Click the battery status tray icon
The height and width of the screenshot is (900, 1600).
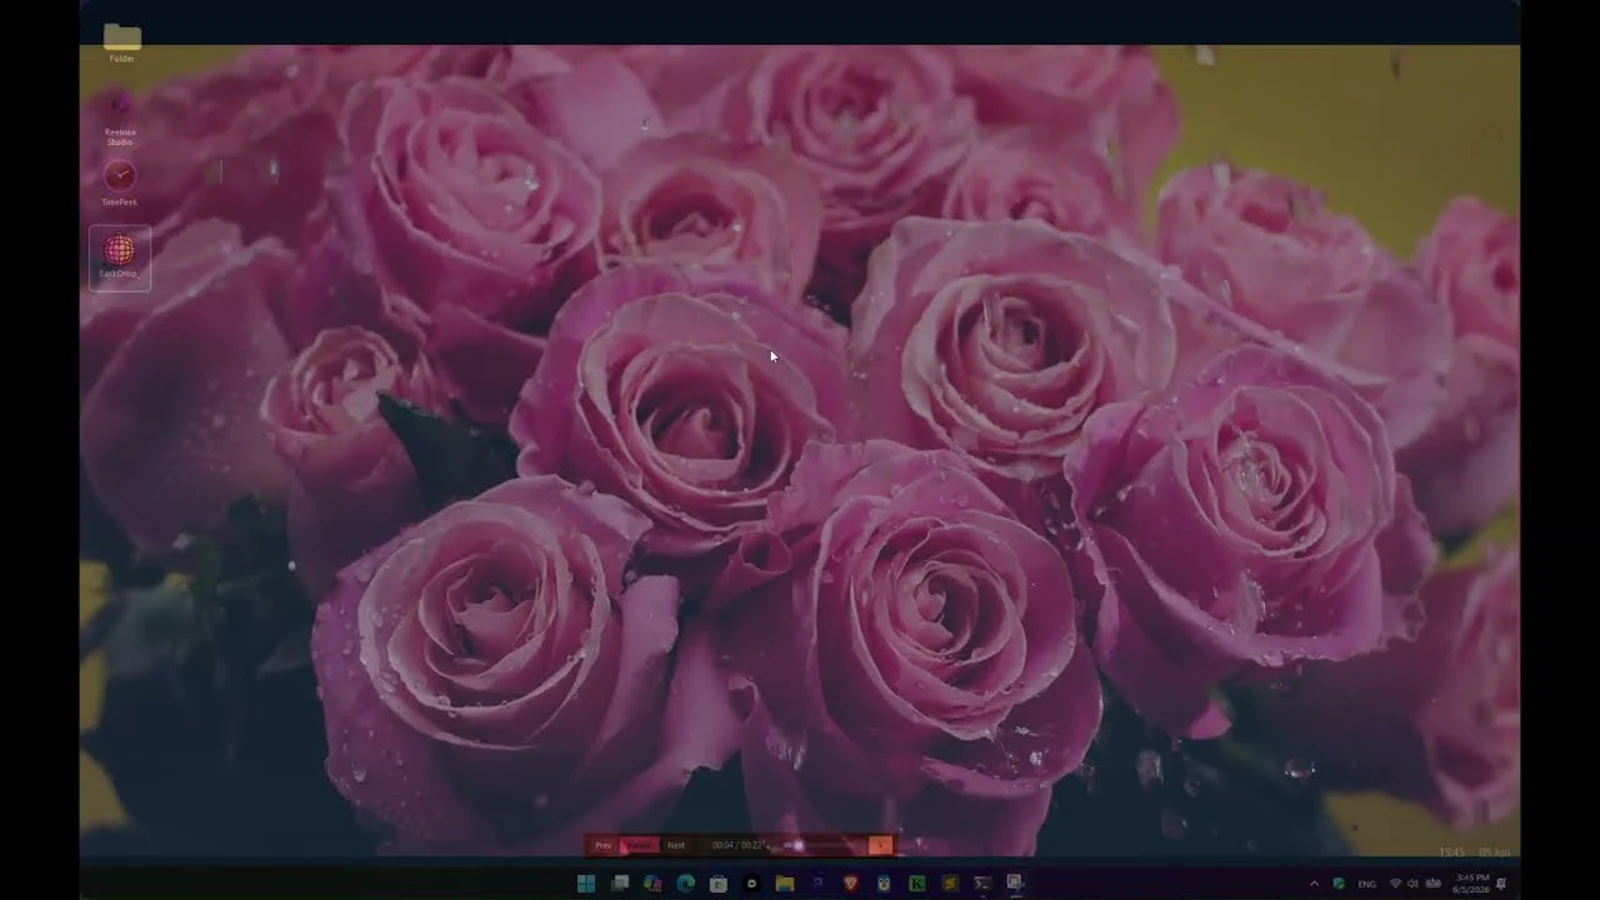[1433, 884]
